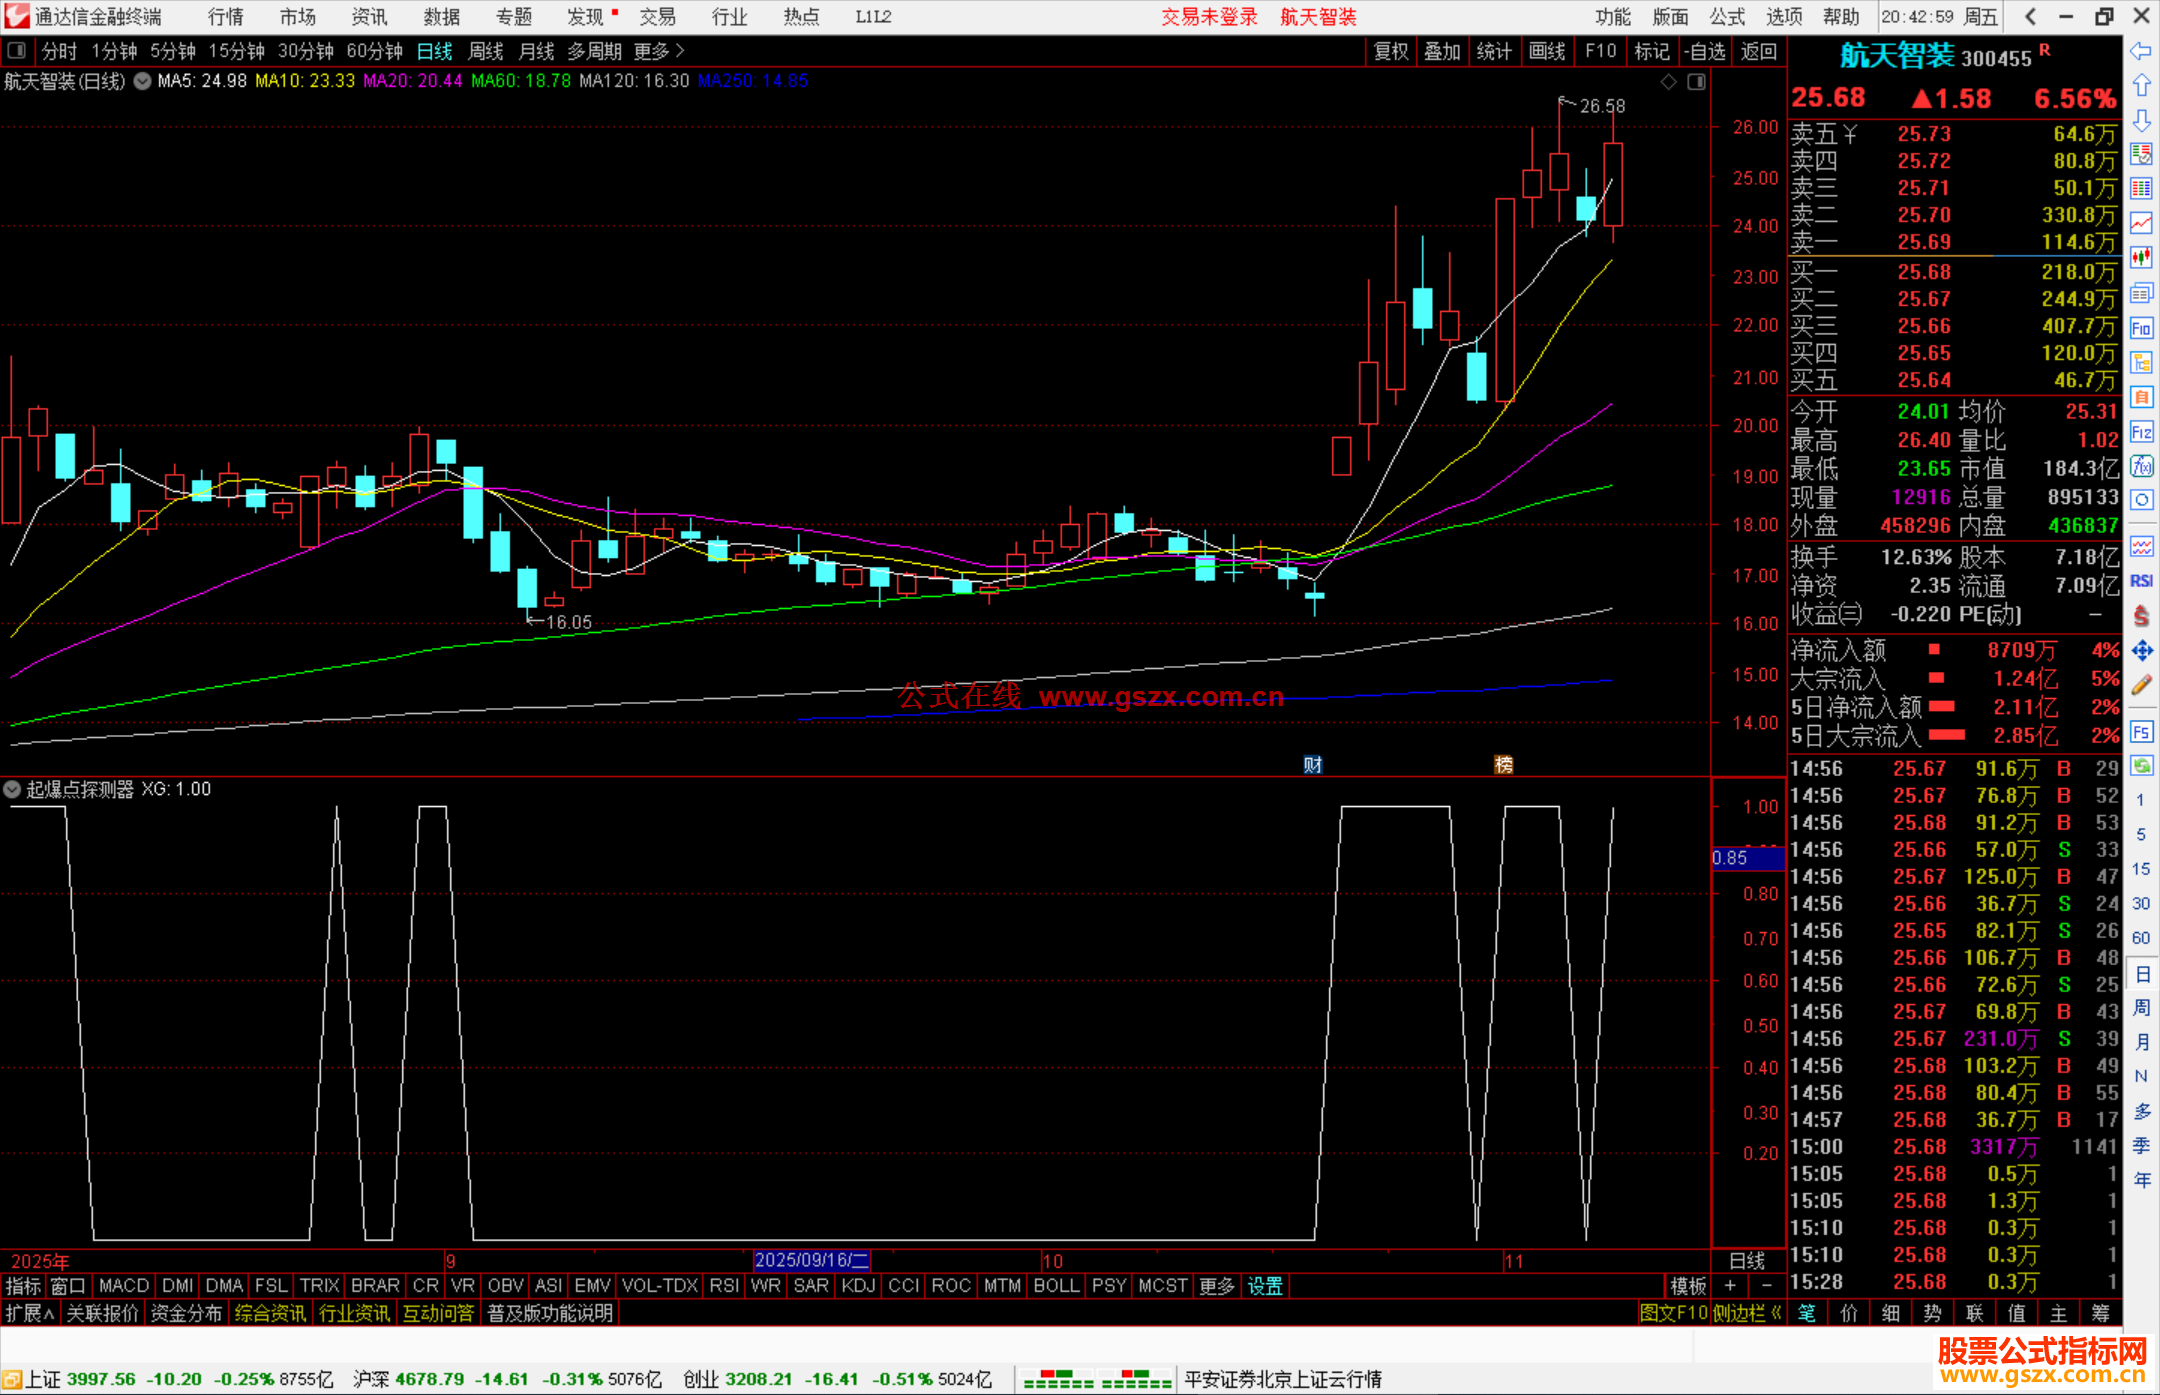The width and height of the screenshot is (2160, 1395).
Task: Toggle 侧边栏 sidebar visibility
Action: pos(1746,1313)
